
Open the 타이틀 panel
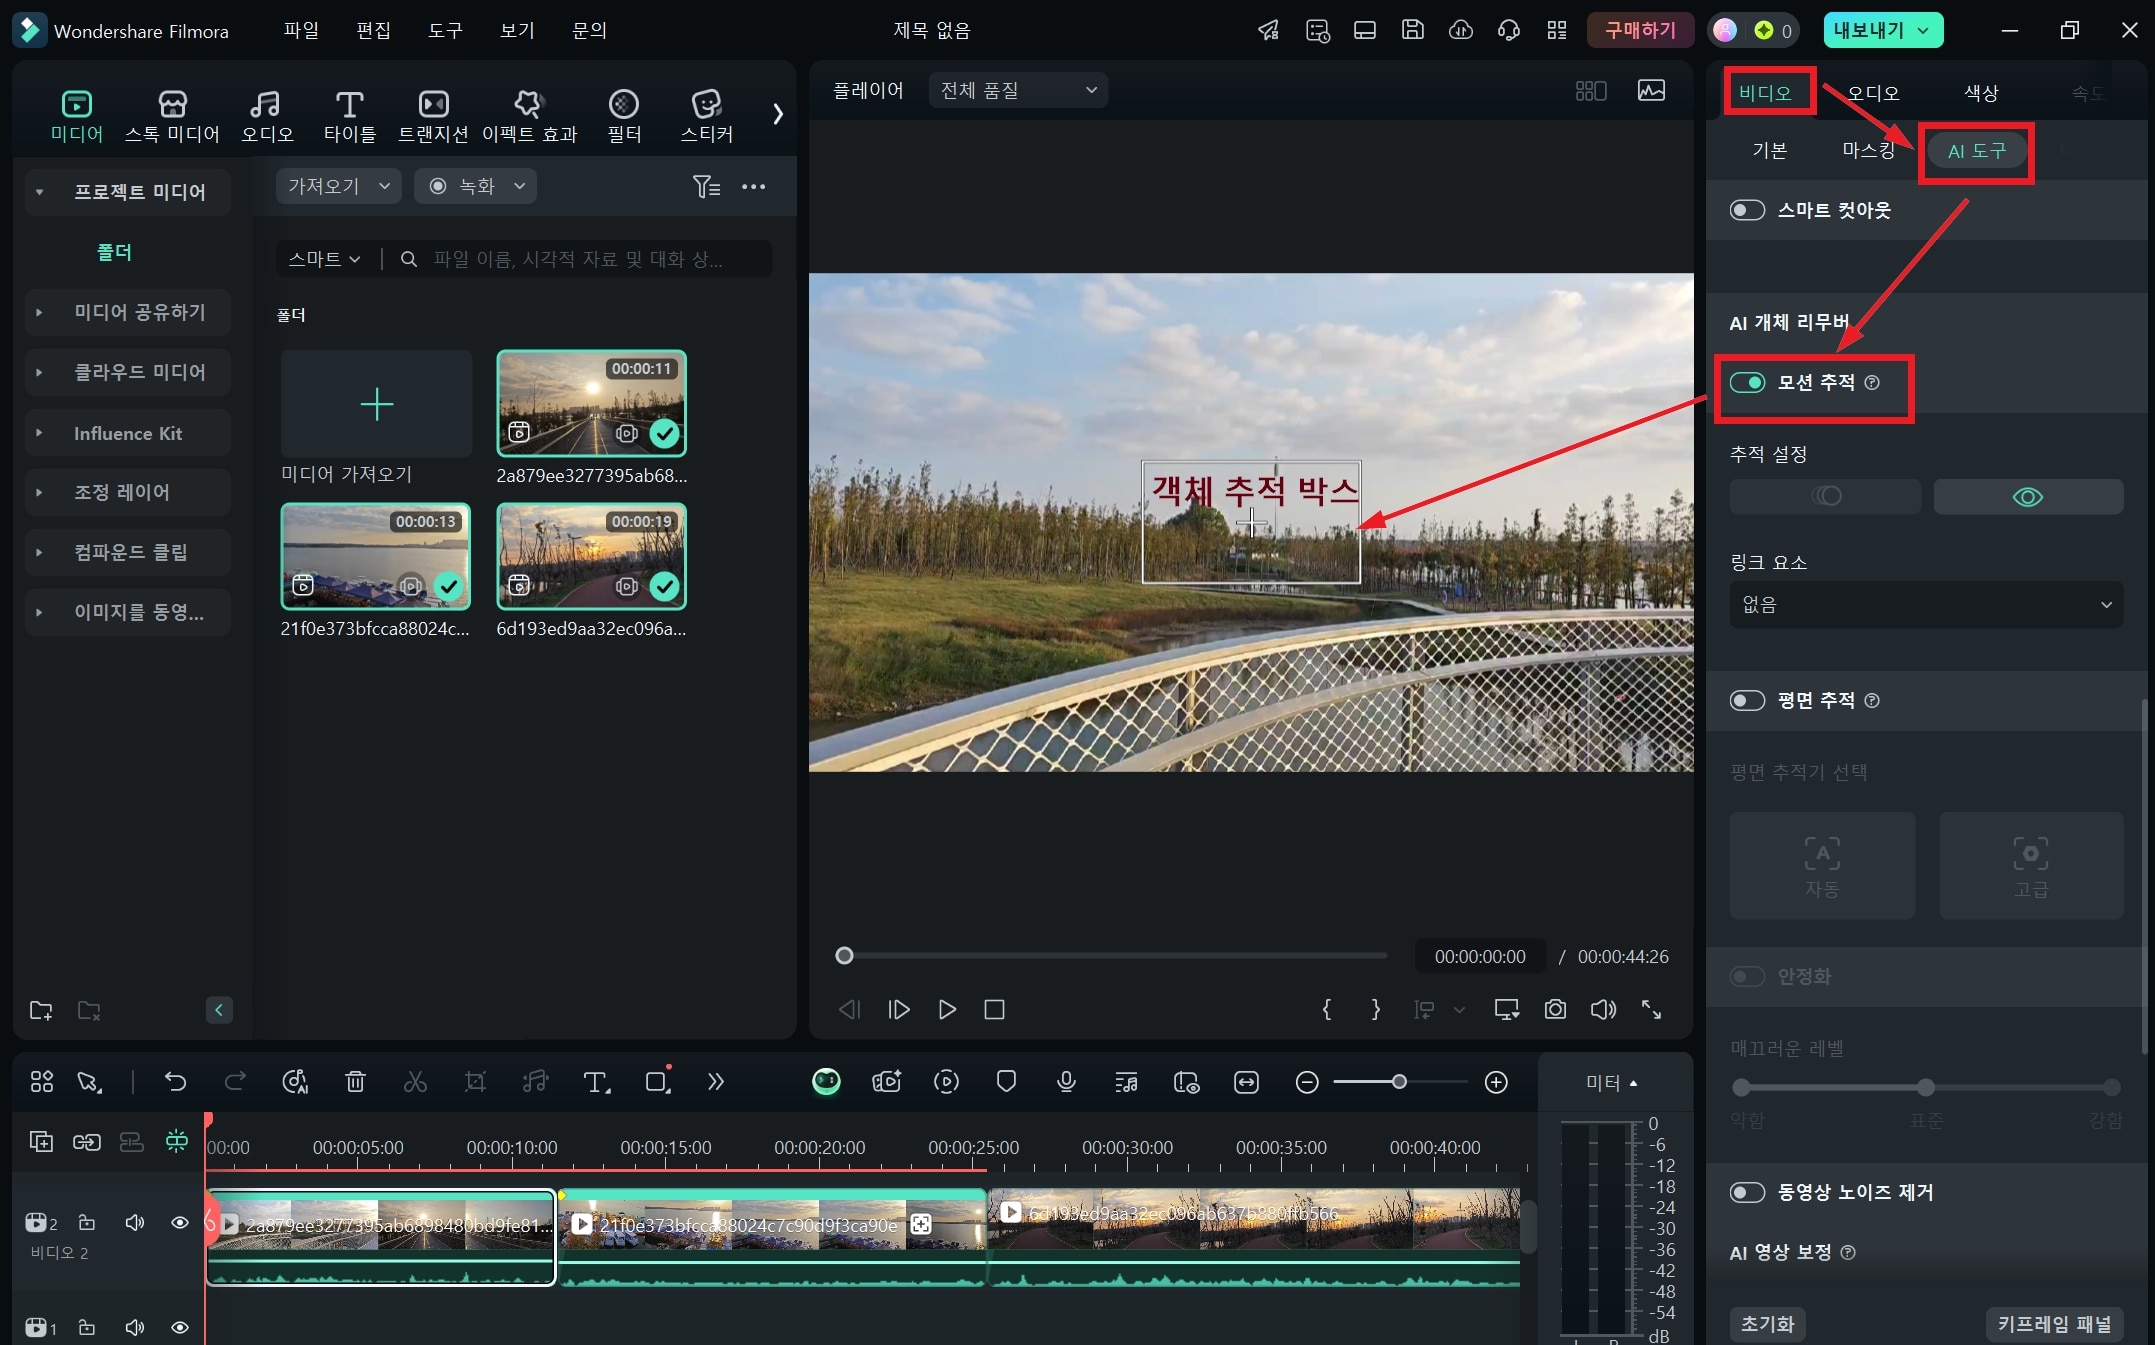(x=349, y=116)
